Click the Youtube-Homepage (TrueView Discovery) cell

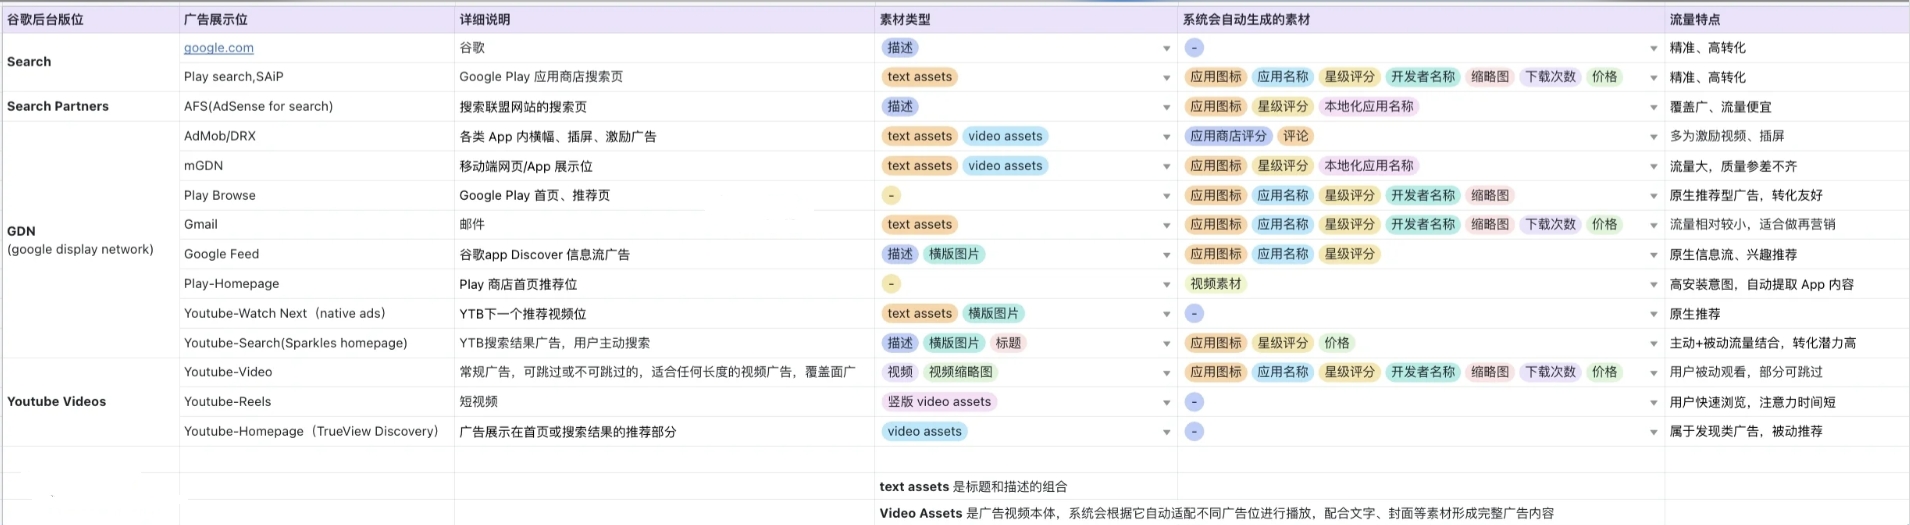point(317,432)
